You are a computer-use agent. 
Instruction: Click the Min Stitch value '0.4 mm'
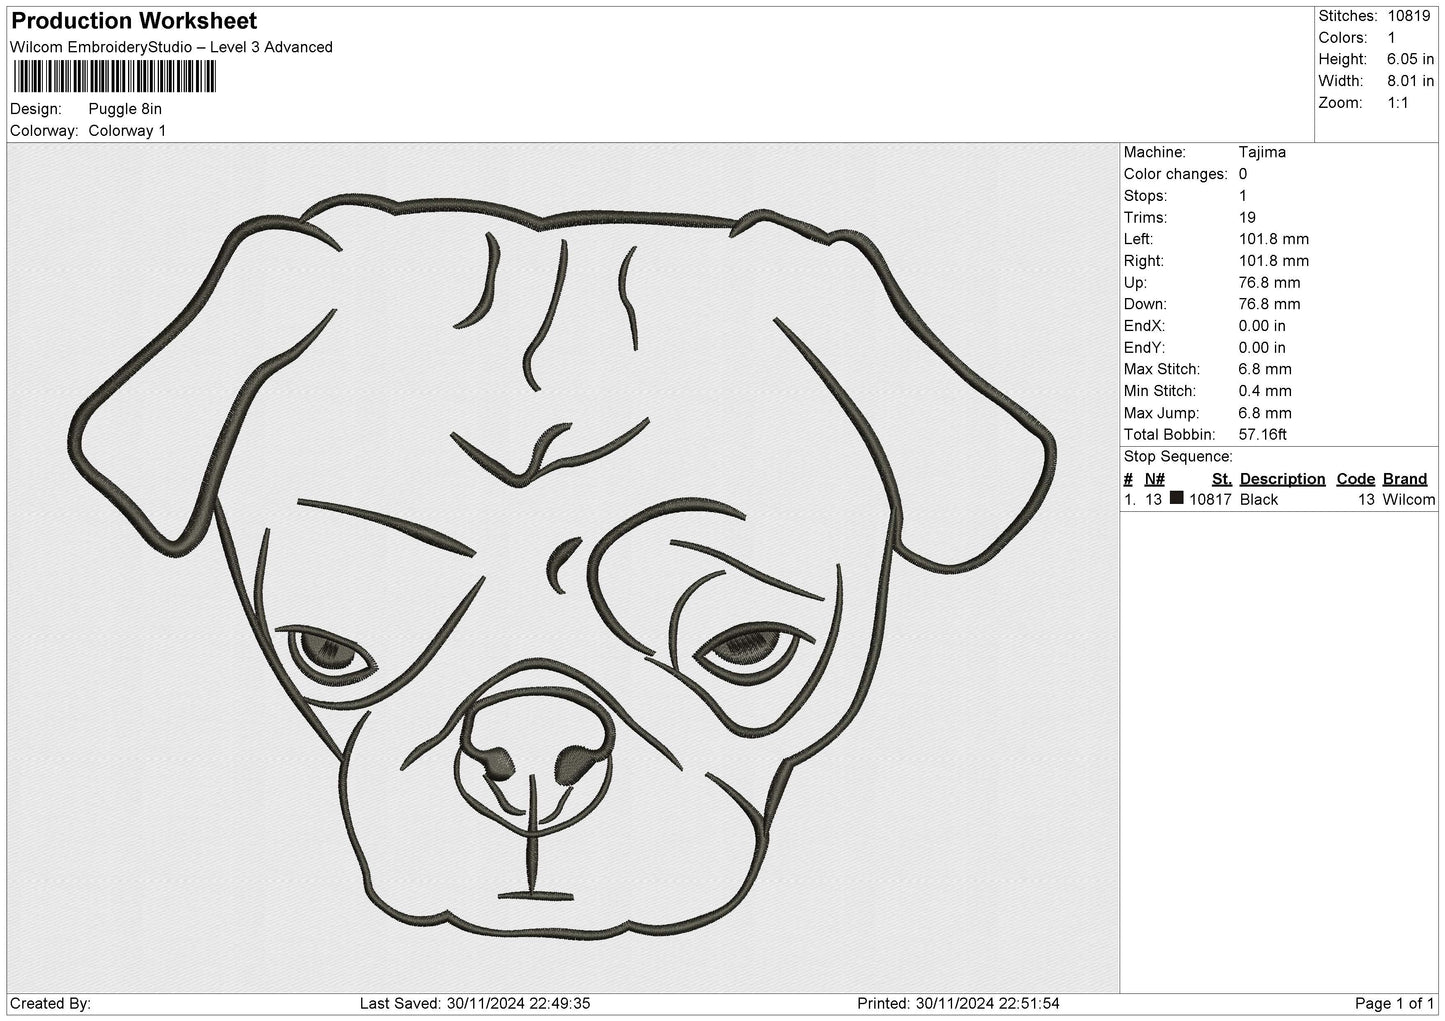click(1265, 391)
